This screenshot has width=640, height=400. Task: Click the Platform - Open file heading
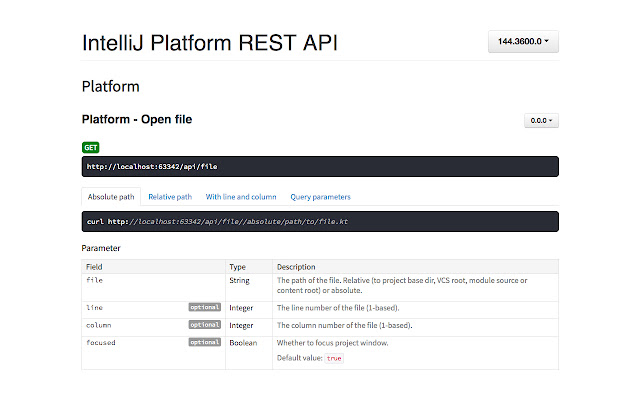point(137,120)
